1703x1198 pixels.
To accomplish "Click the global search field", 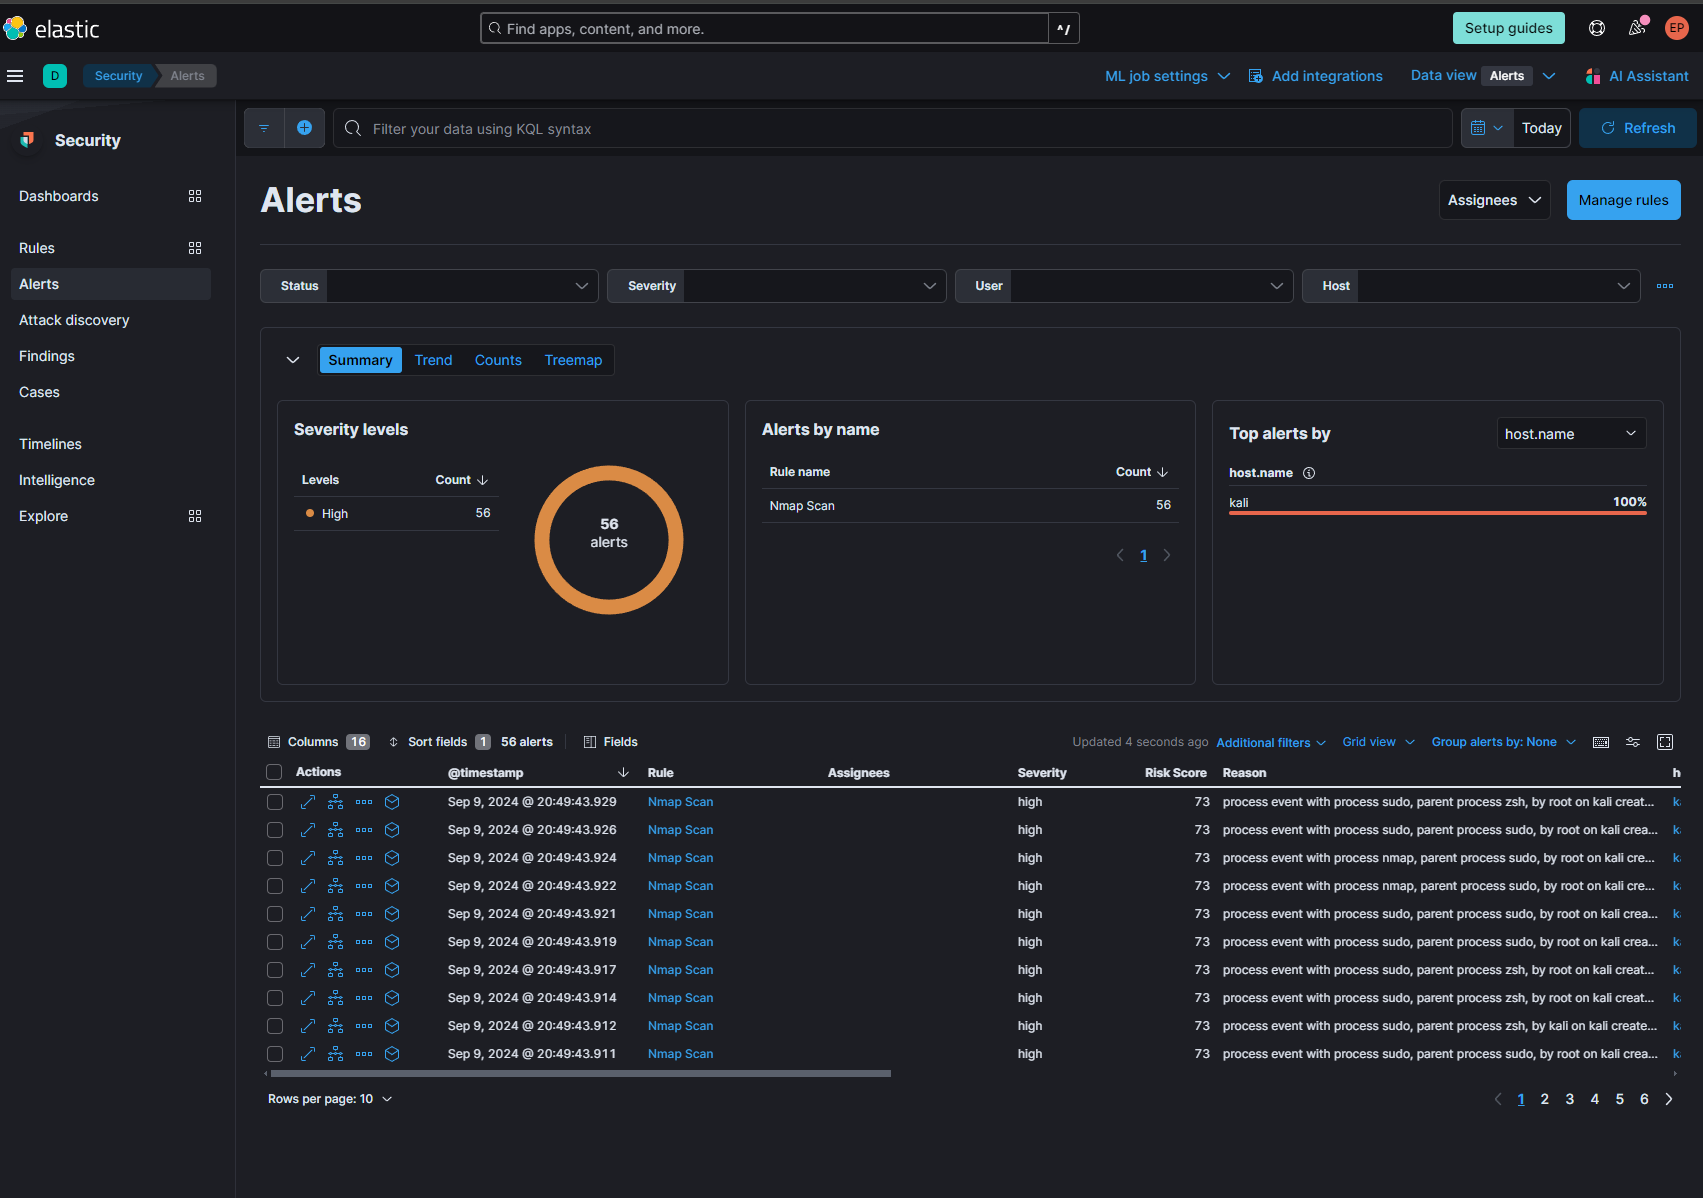I will [765, 28].
